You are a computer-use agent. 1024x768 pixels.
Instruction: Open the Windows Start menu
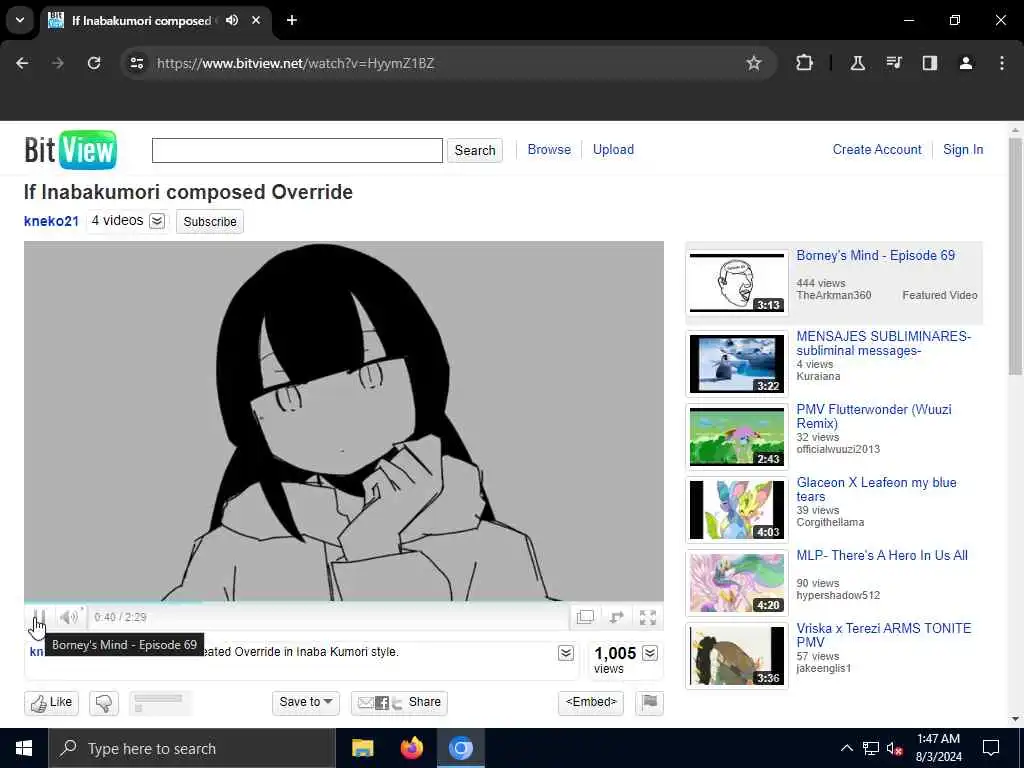tap(24, 748)
